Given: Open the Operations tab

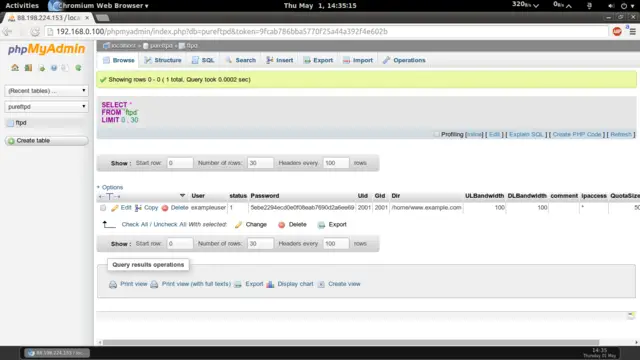Looking at the screenshot, I should pos(404,60).
